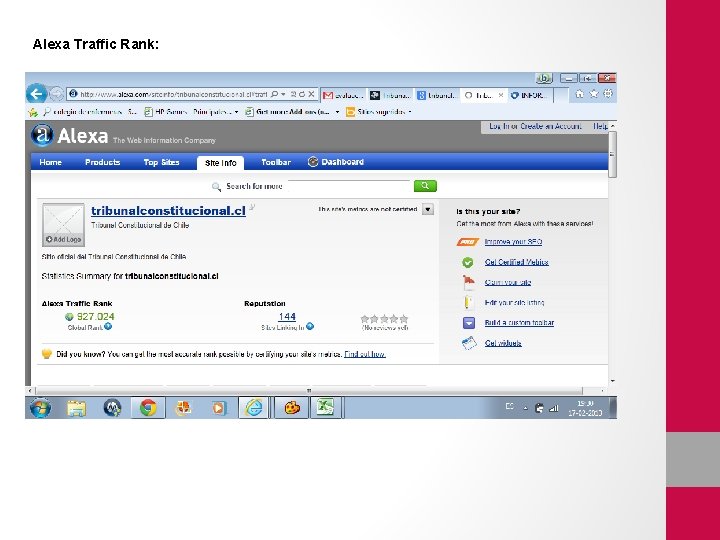
Task: Open the Dashboard menu item
Action: pos(336,162)
